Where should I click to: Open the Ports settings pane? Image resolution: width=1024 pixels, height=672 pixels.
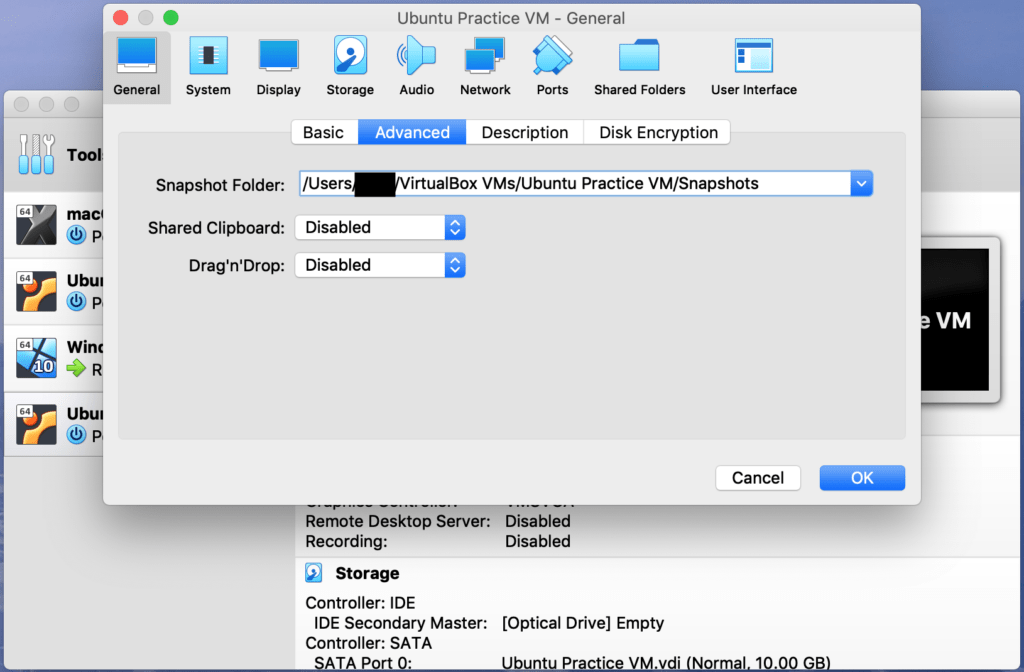click(552, 68)
